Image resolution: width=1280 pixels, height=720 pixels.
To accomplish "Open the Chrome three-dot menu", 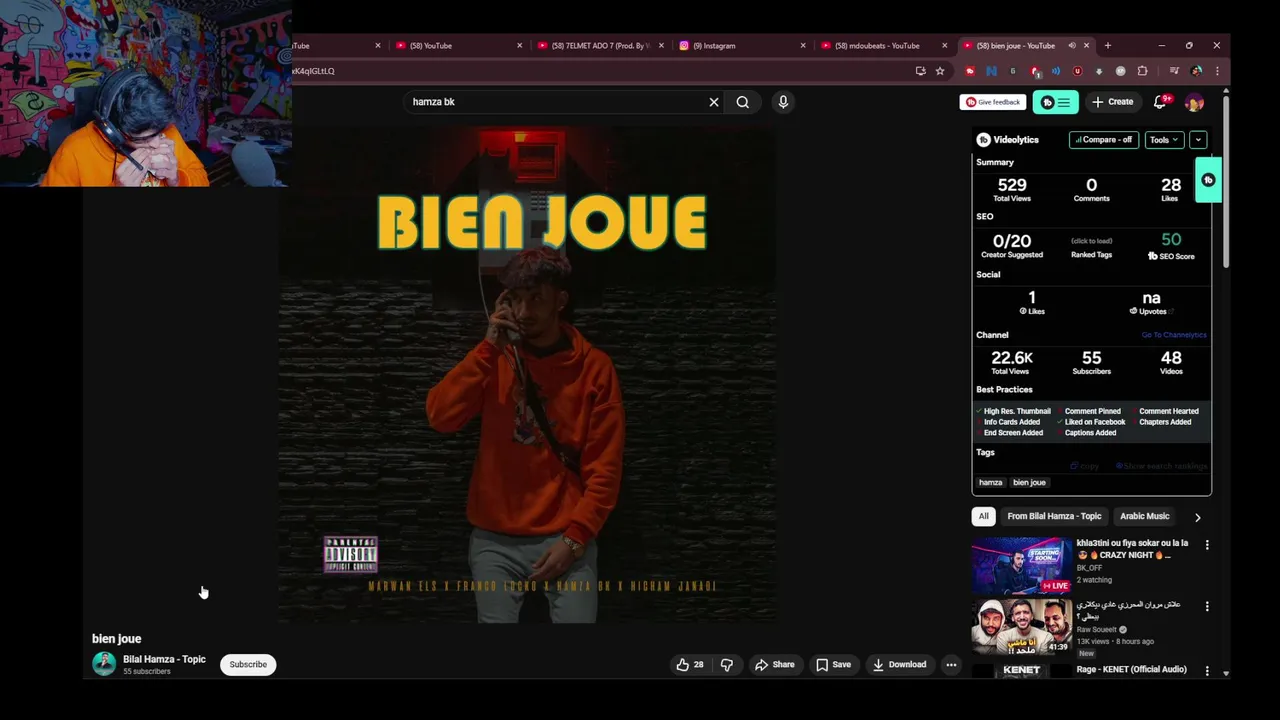I will (1217, 71).
